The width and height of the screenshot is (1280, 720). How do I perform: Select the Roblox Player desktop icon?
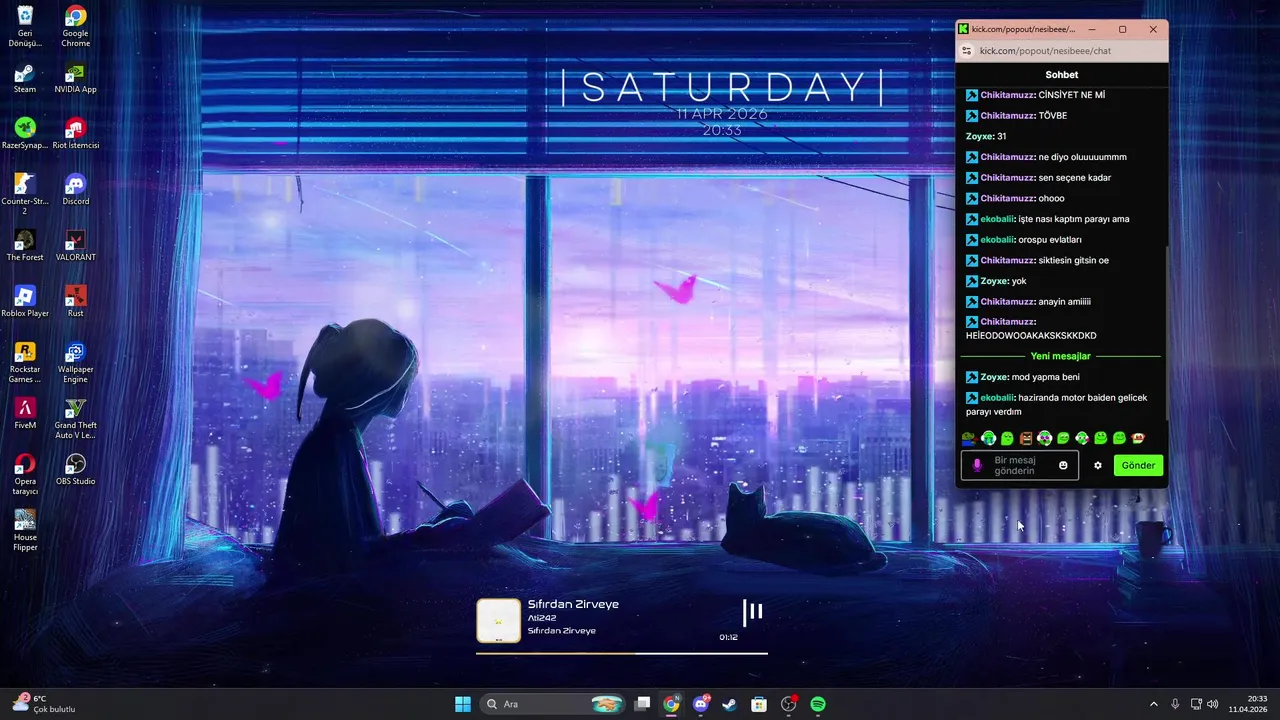(25, 302)
